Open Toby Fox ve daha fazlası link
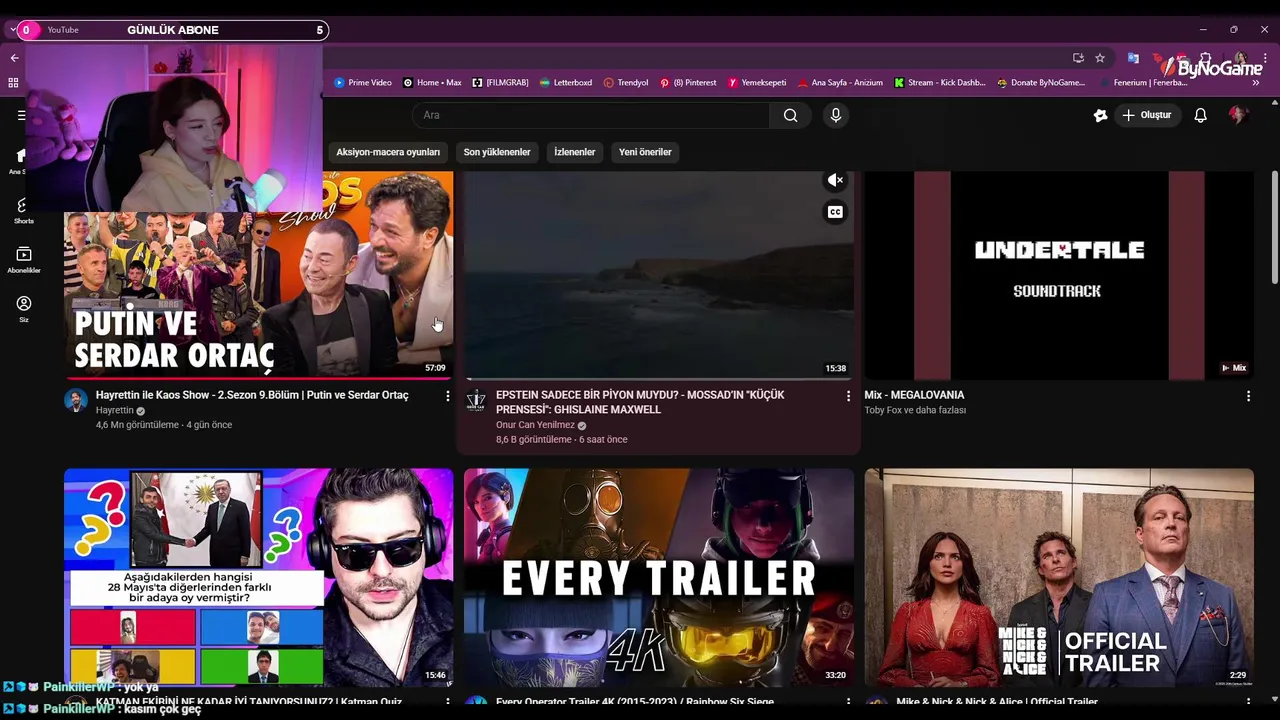Viewport: 1280px width, 720px height. tap(915, 410)
